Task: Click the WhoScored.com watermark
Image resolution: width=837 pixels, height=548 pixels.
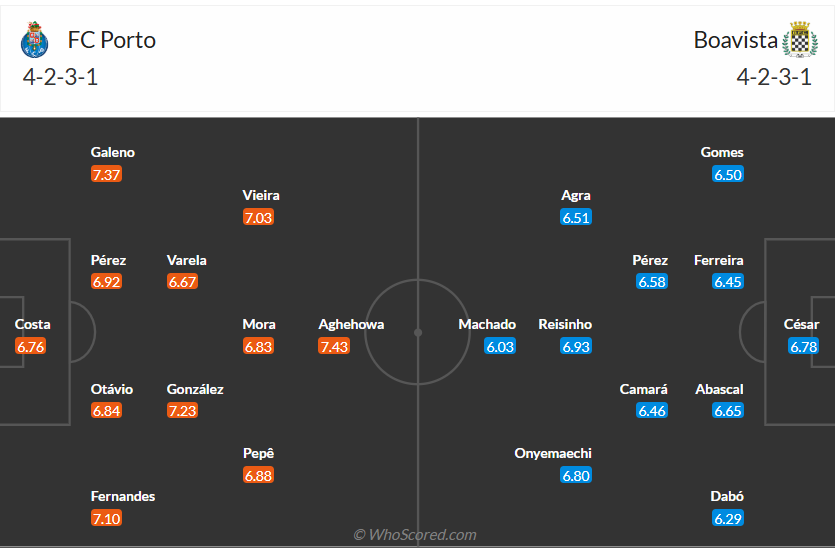Action: (415, 535)
